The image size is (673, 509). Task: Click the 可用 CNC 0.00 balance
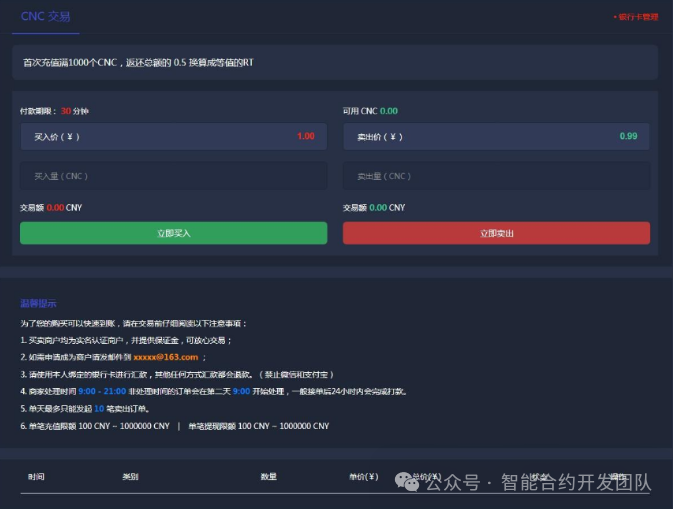[x=370, y=111]
